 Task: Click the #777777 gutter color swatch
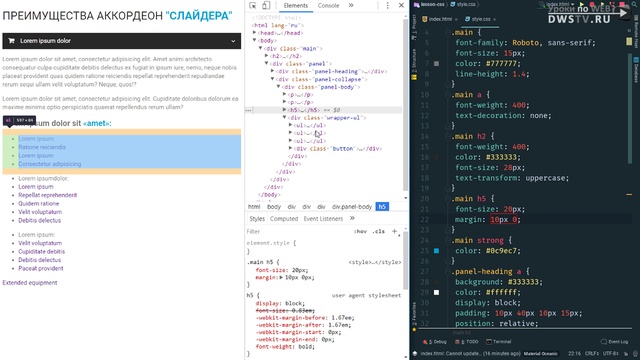436,64
